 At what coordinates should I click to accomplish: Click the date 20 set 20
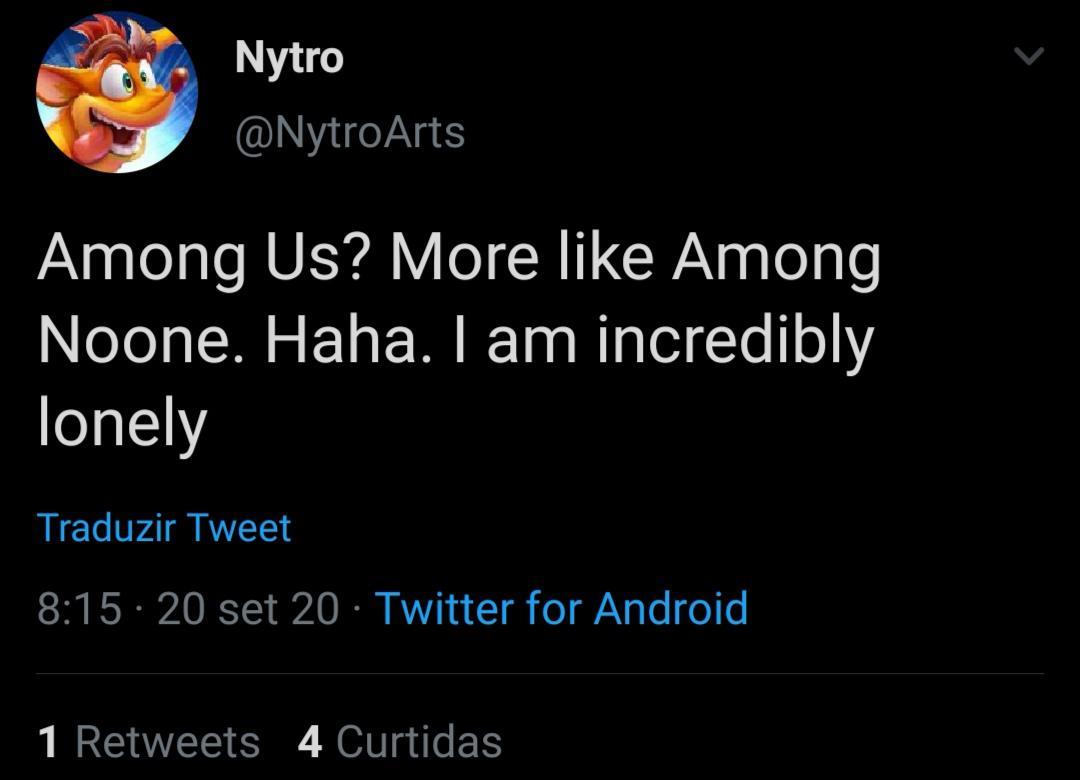pos(248,608)
